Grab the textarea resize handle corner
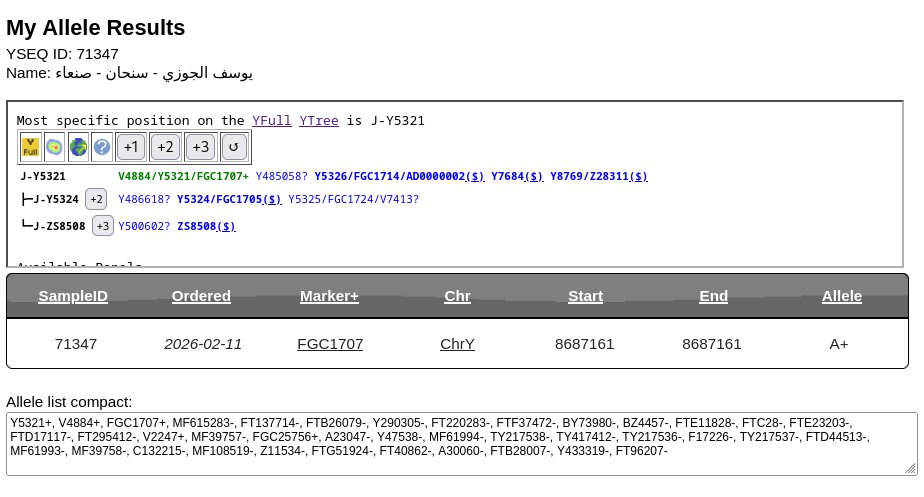This screenshot has width=924, height=497. tap(911, 469)
